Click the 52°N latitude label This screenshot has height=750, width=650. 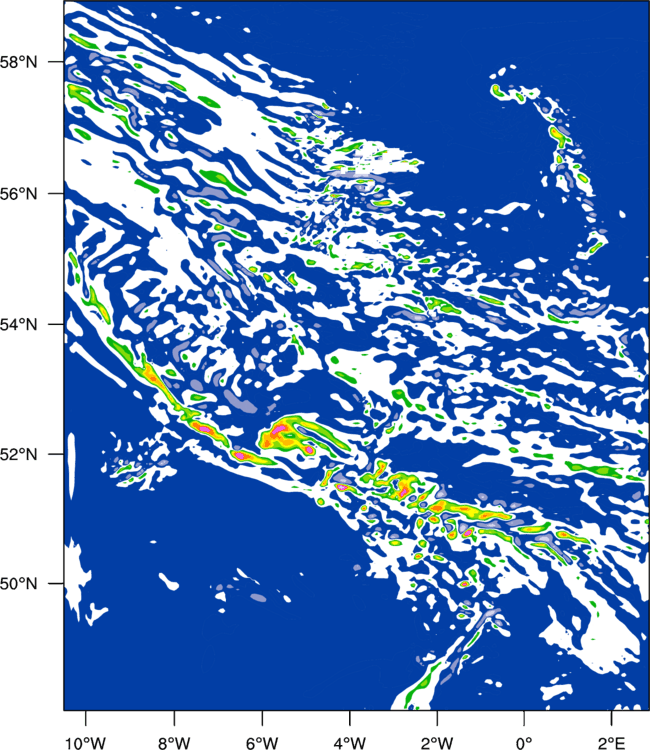[x=19, y=454]
